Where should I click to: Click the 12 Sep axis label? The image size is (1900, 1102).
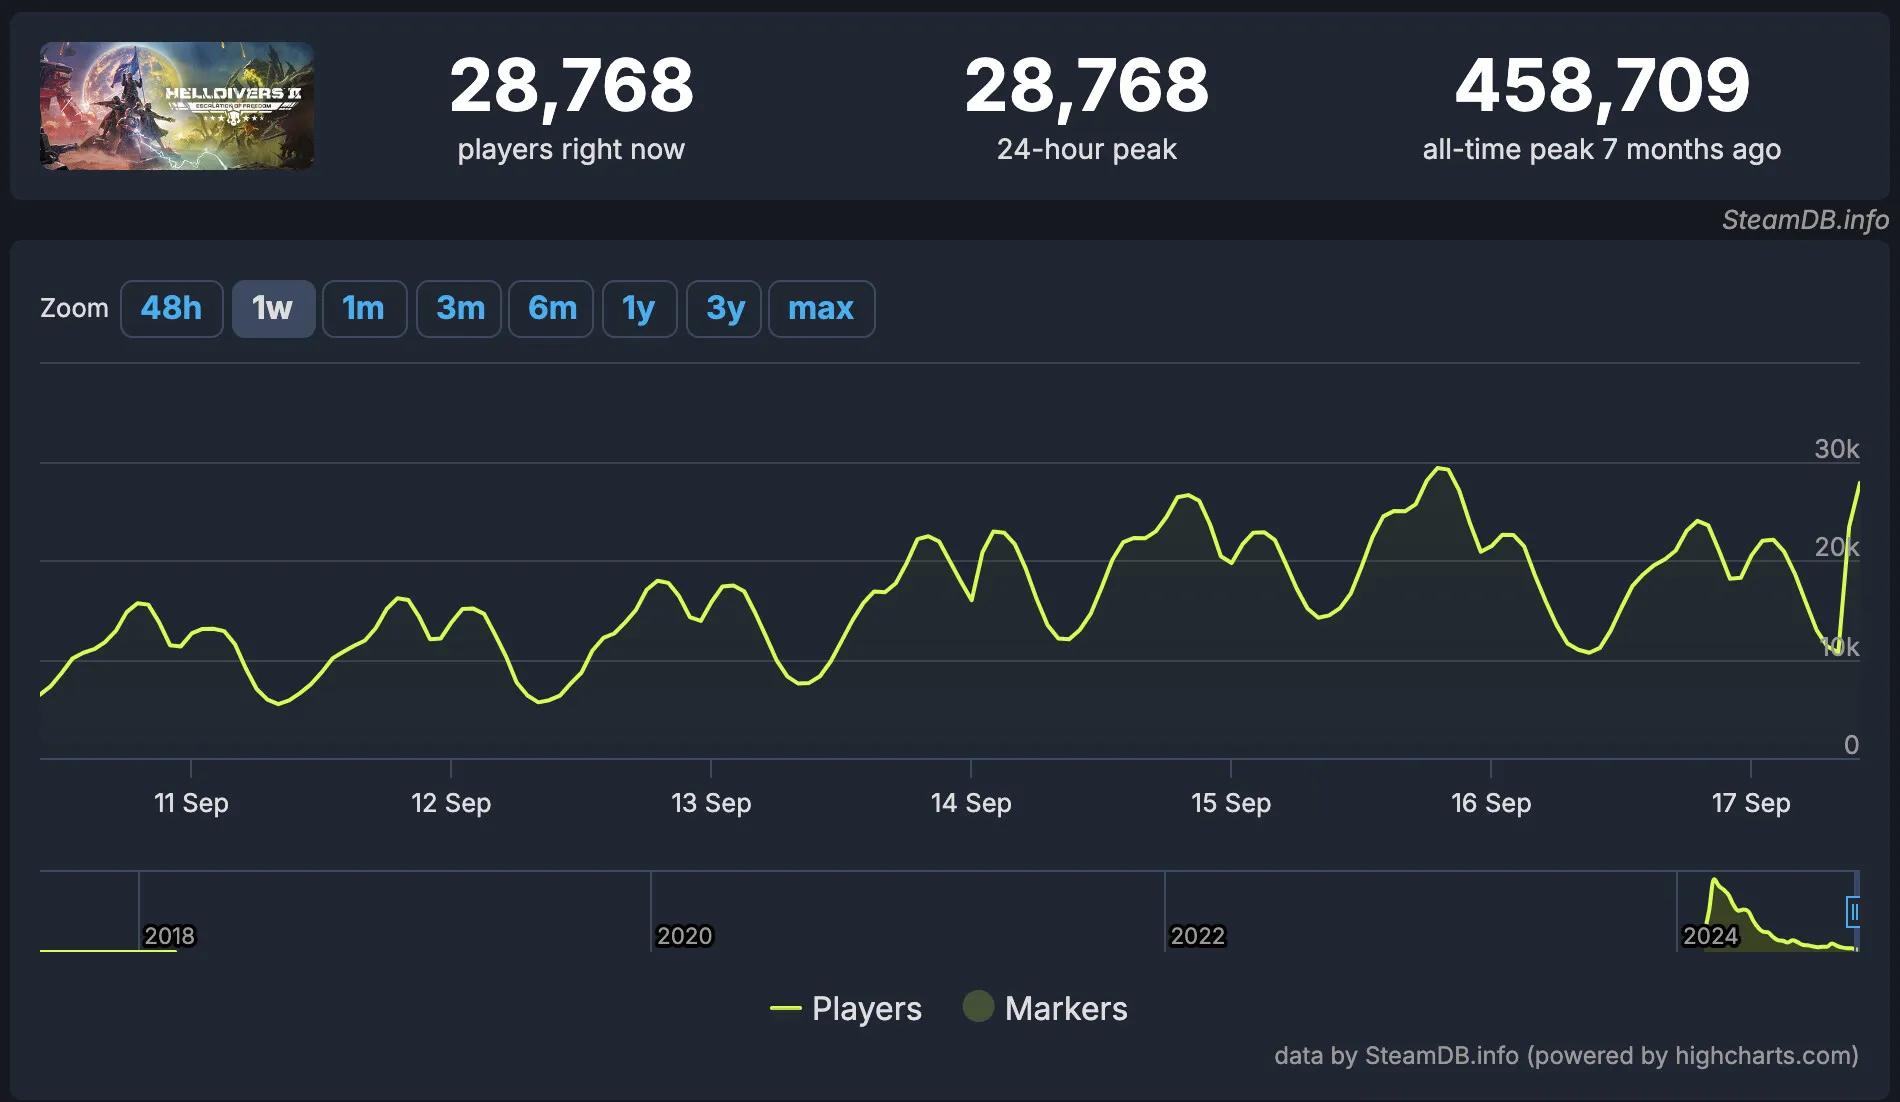point(451,803)
